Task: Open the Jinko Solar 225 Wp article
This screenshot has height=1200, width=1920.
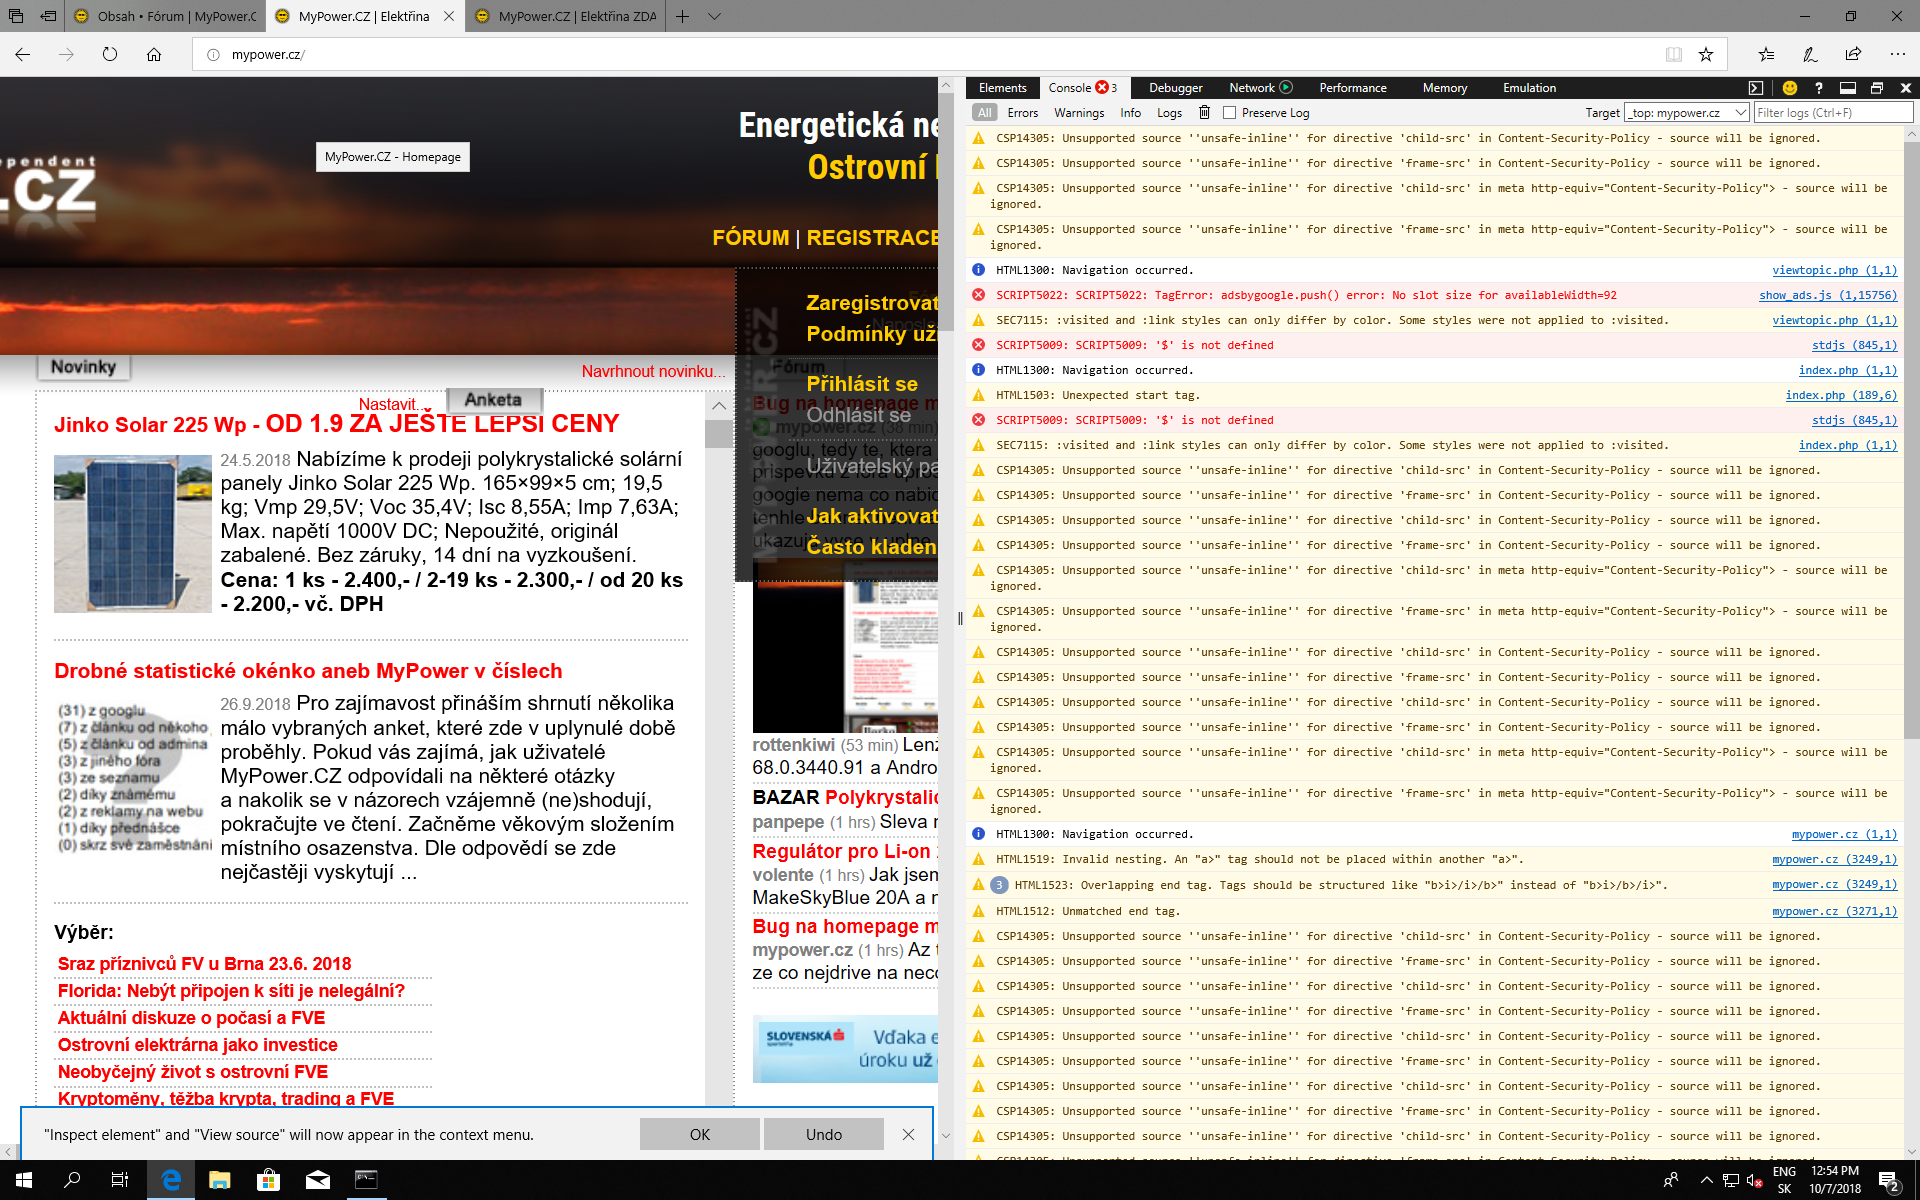Action: (337, 424)
